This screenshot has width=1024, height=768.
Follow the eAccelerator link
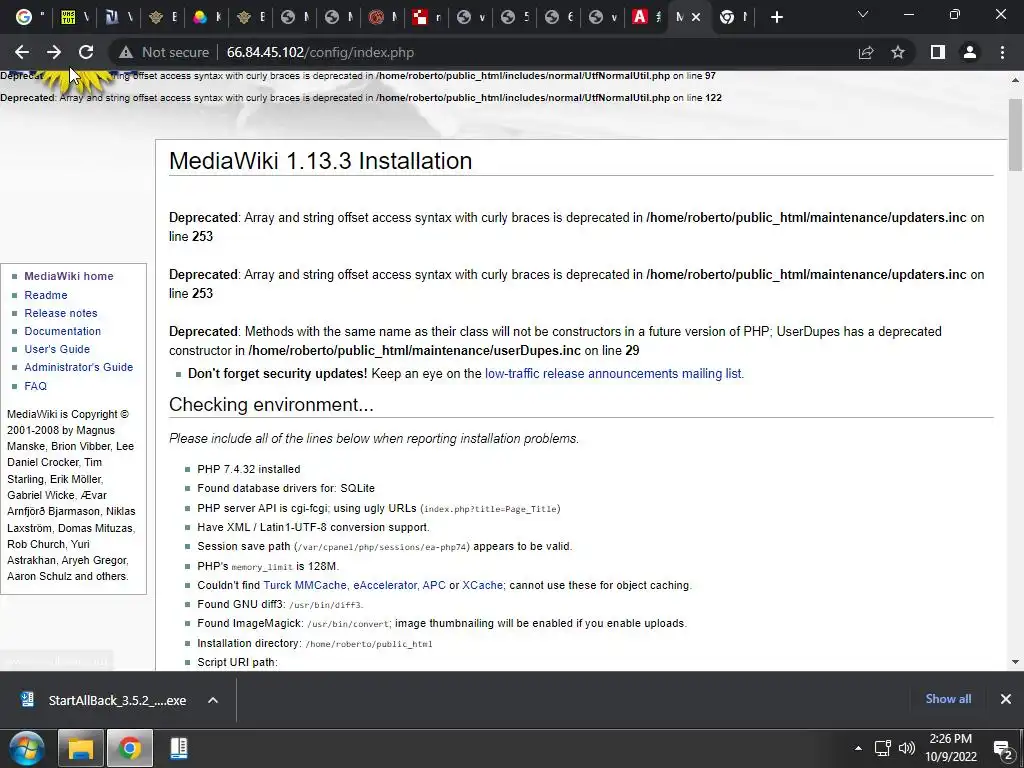(385, 585)
